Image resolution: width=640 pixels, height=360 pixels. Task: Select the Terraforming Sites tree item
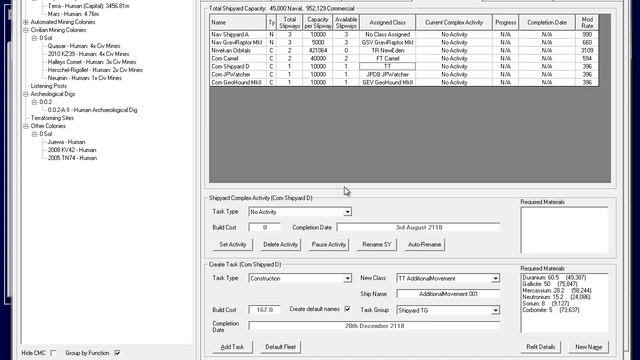(52, 118)
